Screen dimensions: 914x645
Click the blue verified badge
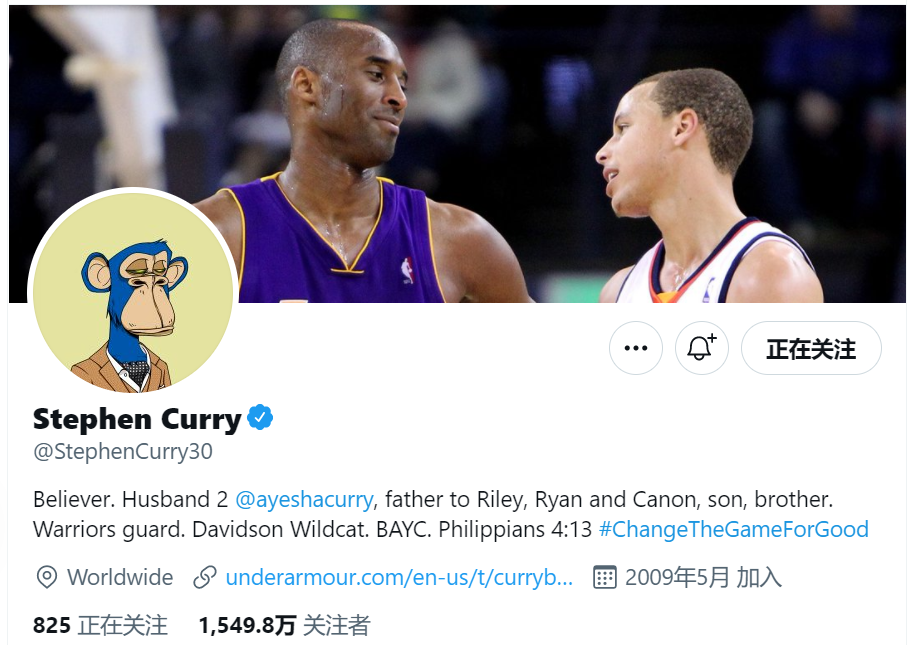pos(260,418)
